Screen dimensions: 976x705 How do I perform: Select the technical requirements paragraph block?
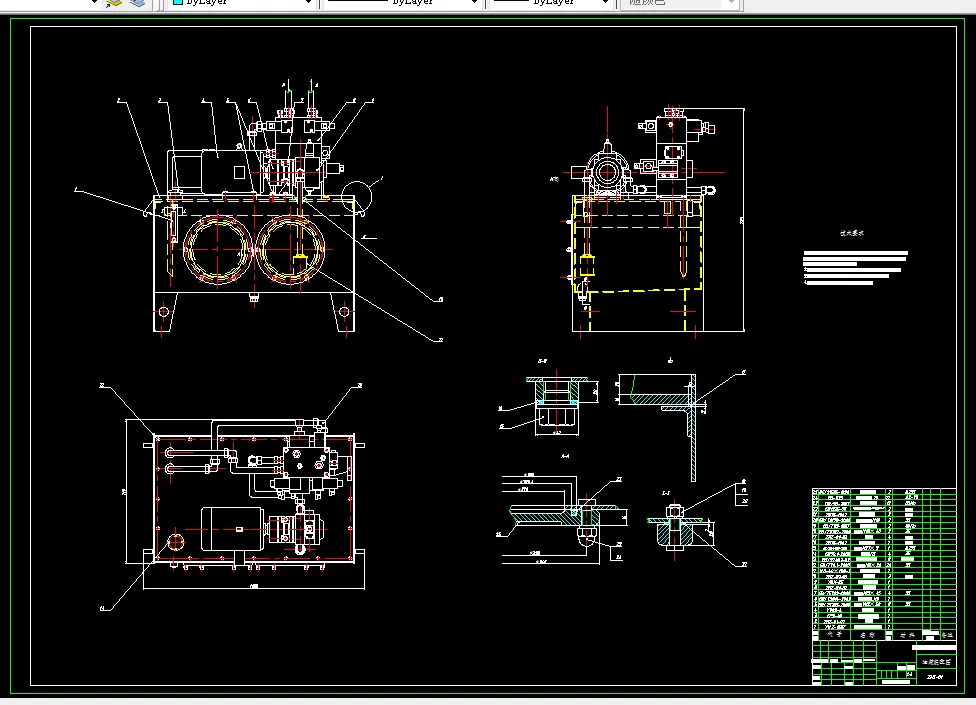coord(855,268)
